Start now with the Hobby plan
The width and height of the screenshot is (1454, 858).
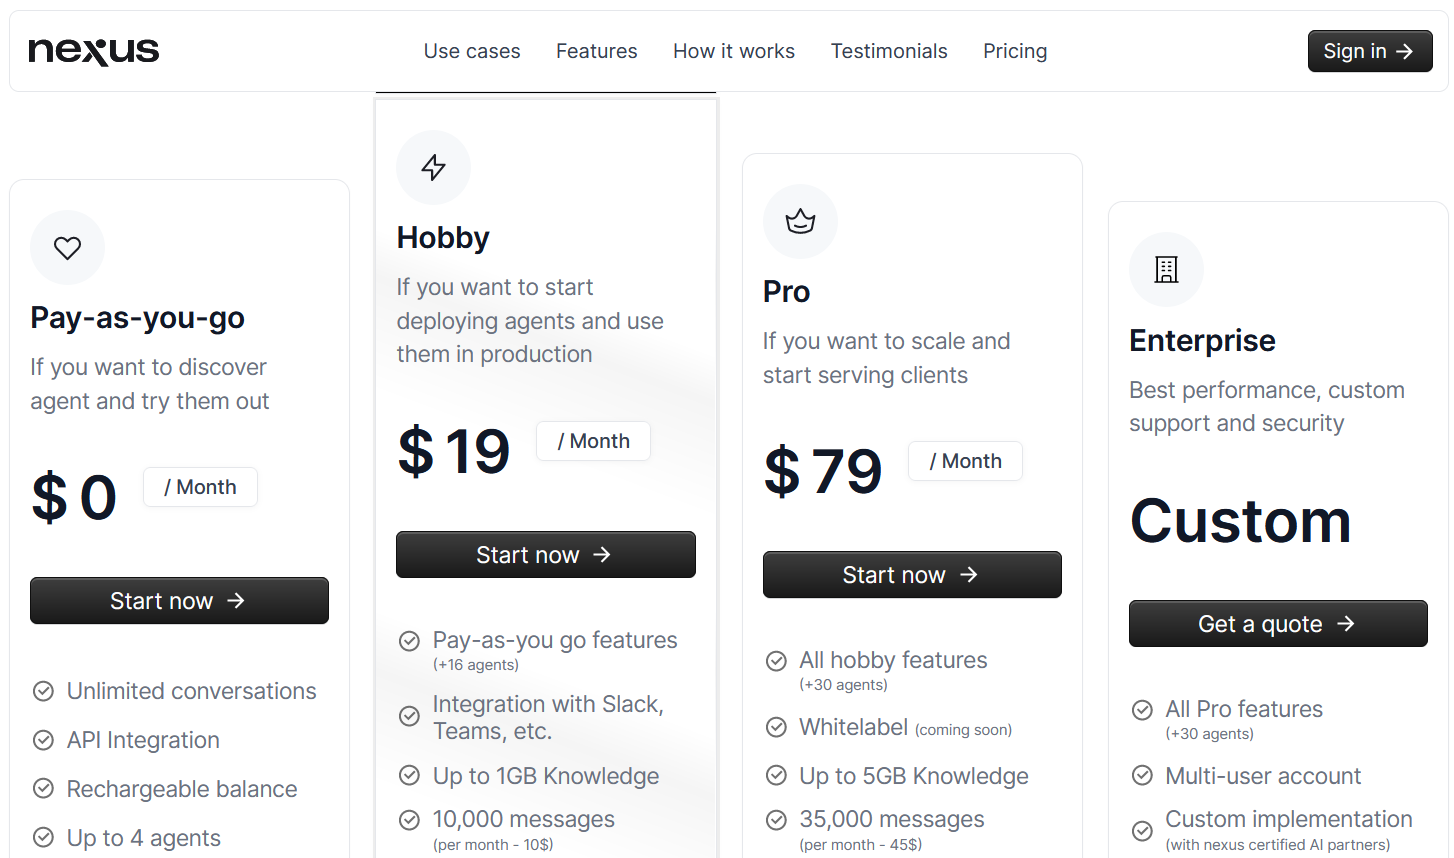(x=545, y=555)
